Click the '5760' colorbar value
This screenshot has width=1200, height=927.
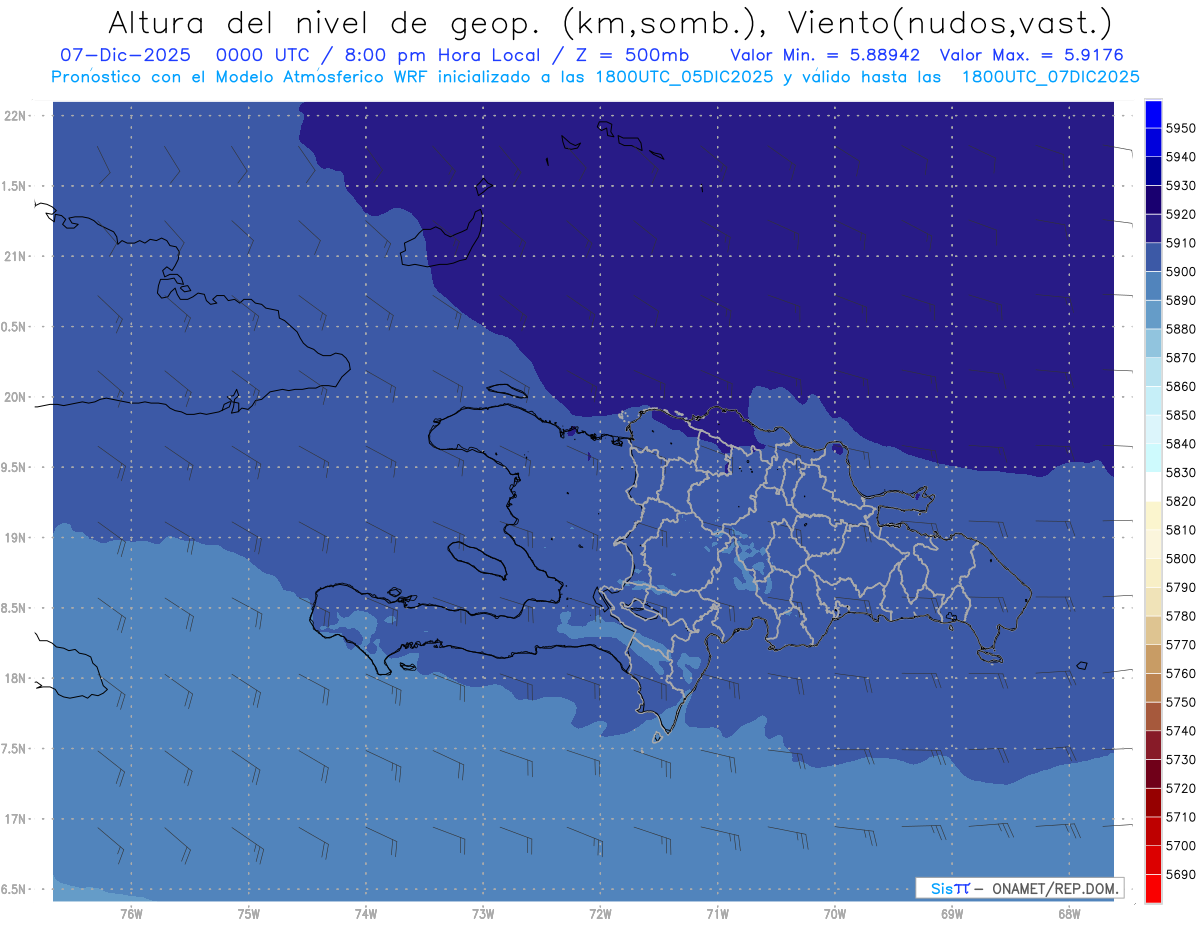click(1181, 673)
